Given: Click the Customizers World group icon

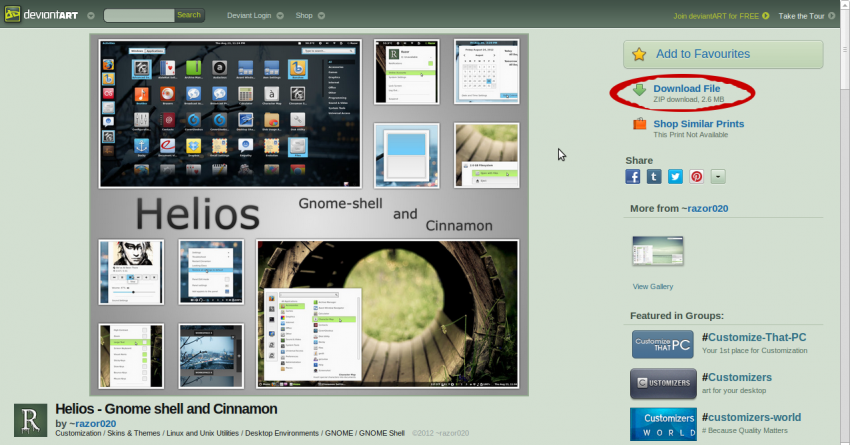Looking at the screenshot, I should click(663, 424).
